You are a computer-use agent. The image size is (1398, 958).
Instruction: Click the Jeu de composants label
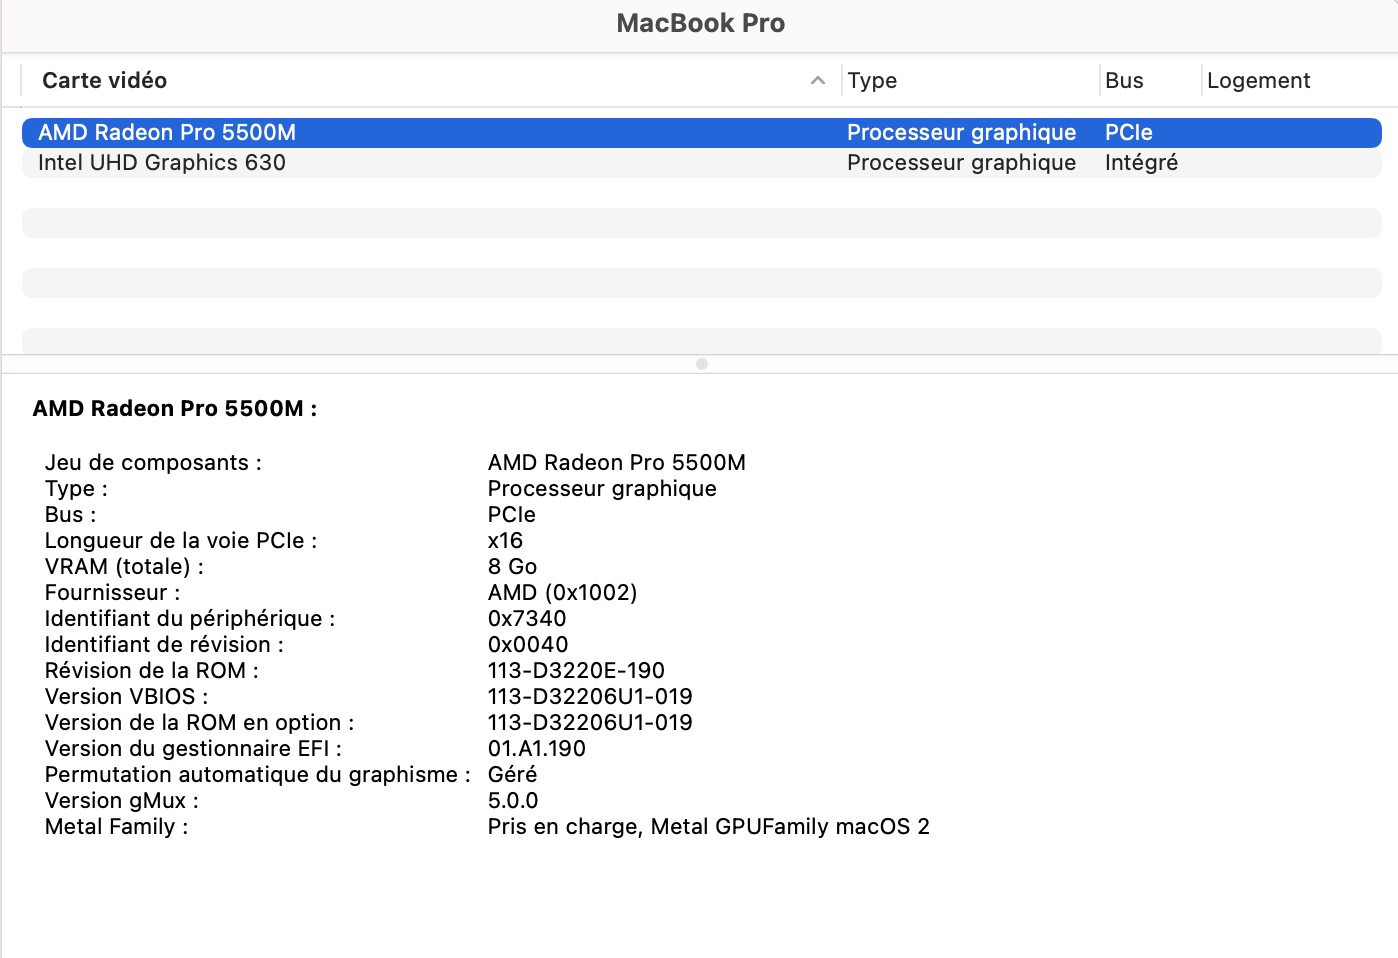[153, 462]
